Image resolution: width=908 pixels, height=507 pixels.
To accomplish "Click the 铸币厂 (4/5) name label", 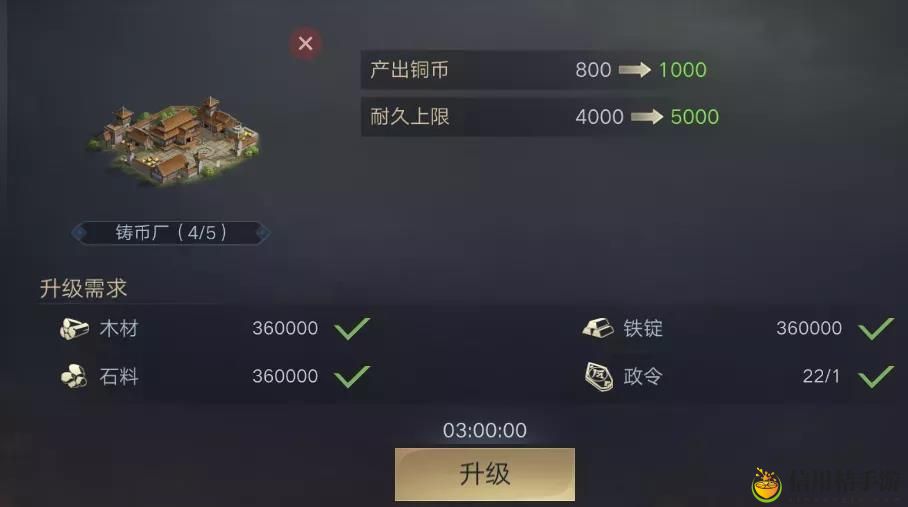I will coord(171,233).
